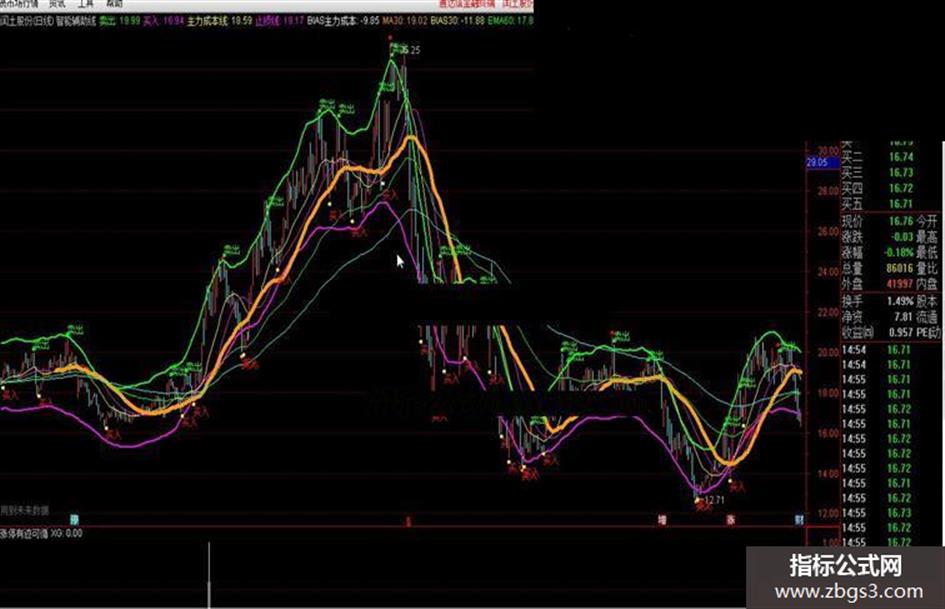The image size is (945, 609).
Task: Click the 主力成本线 18.59 indicator label
Action: (x=219, y=21)
